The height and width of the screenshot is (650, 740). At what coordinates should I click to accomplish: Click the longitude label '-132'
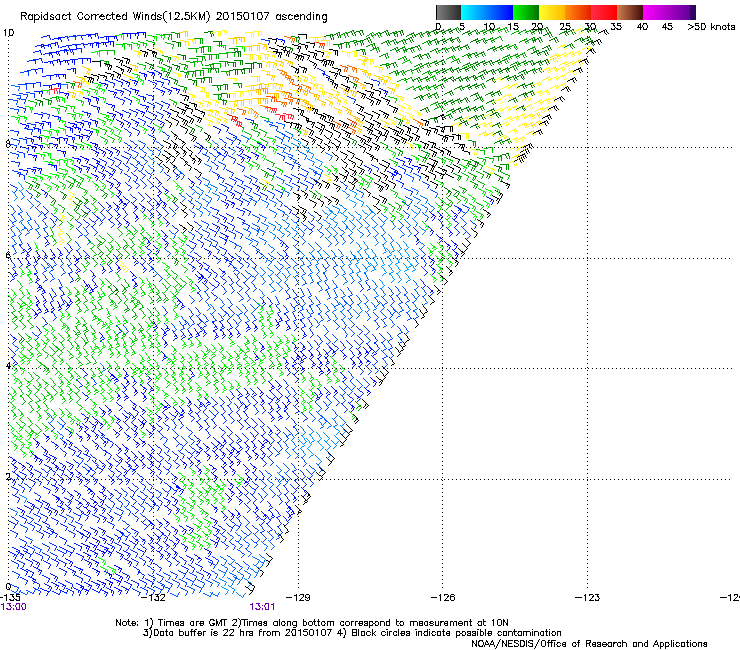click(x=154, y=598)
